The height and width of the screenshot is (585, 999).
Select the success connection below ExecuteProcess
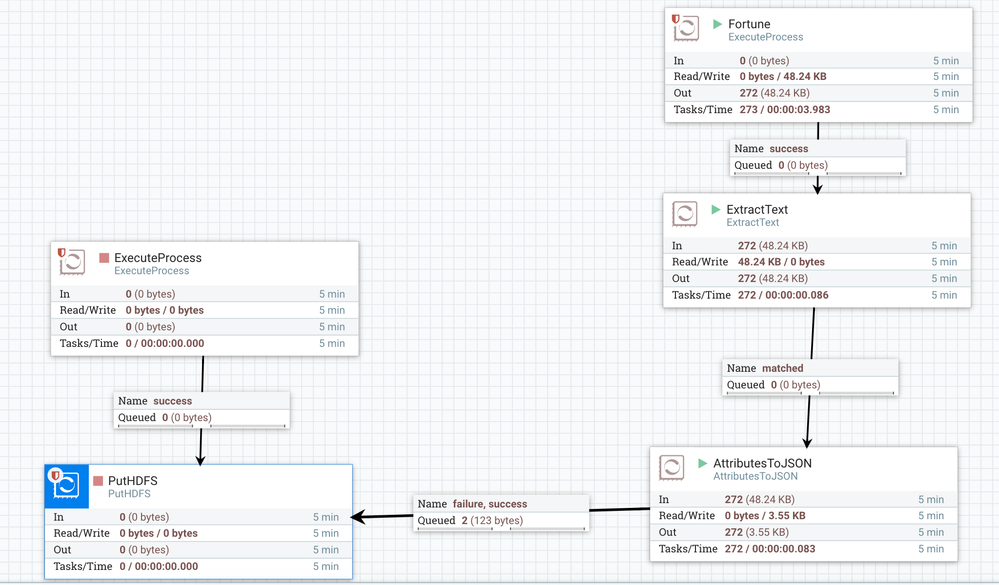coord(202,401)
